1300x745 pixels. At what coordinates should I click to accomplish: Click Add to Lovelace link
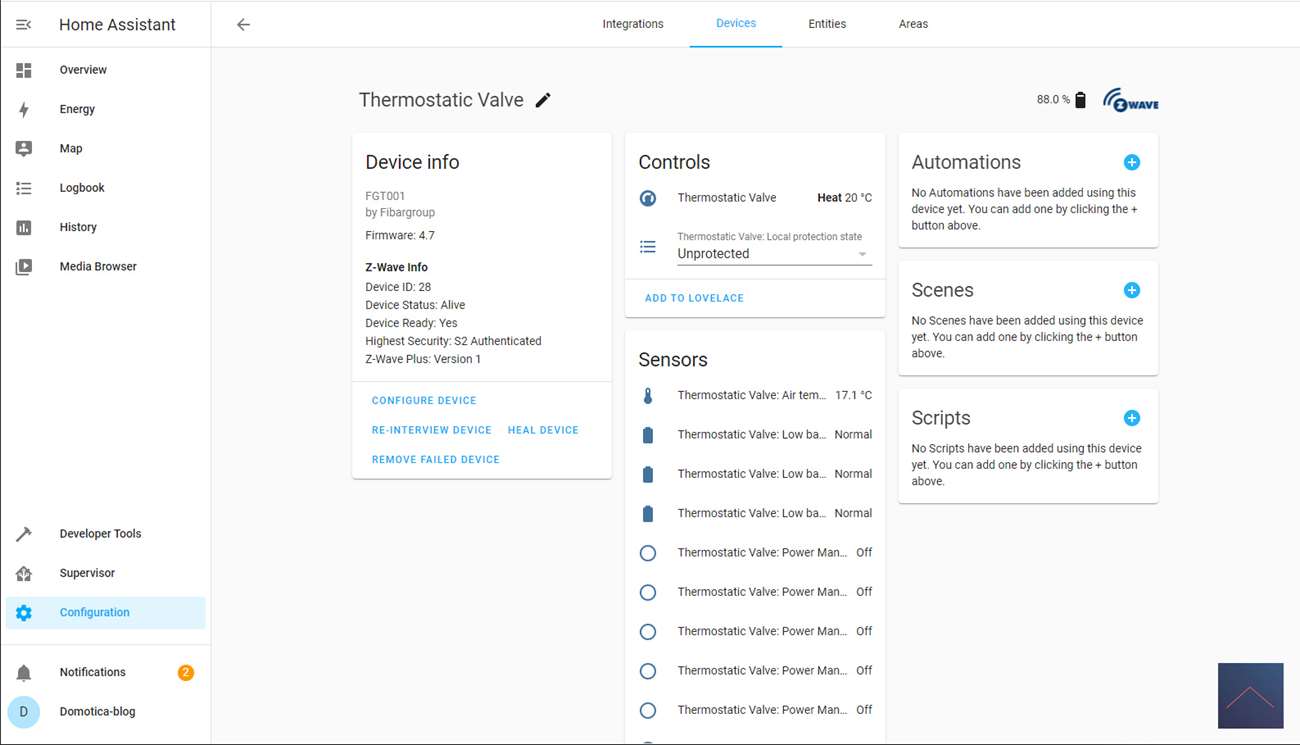[x=694, y=298]
